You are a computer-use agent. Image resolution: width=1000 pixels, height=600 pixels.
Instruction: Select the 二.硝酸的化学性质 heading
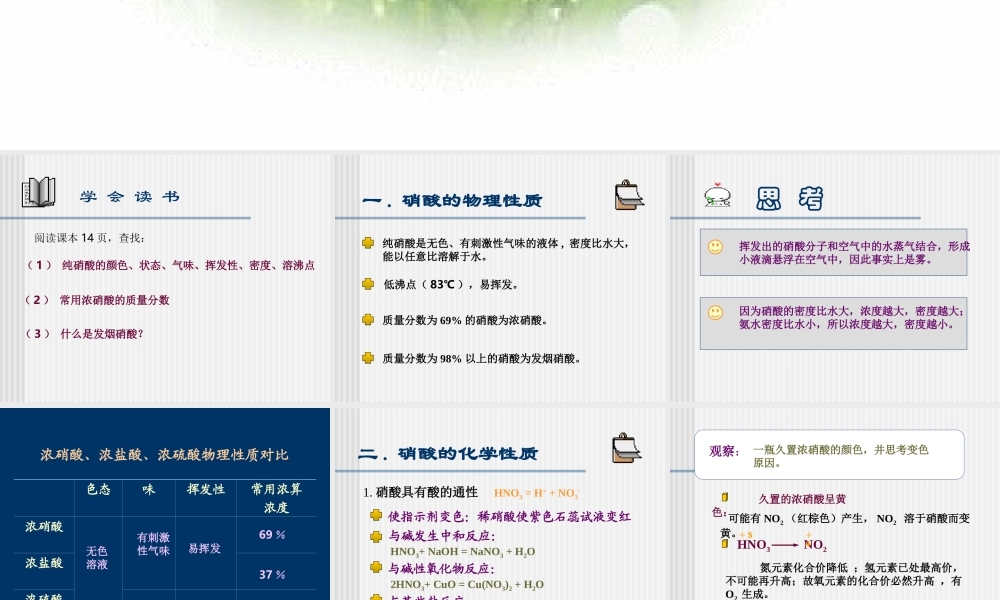(448, 454)
